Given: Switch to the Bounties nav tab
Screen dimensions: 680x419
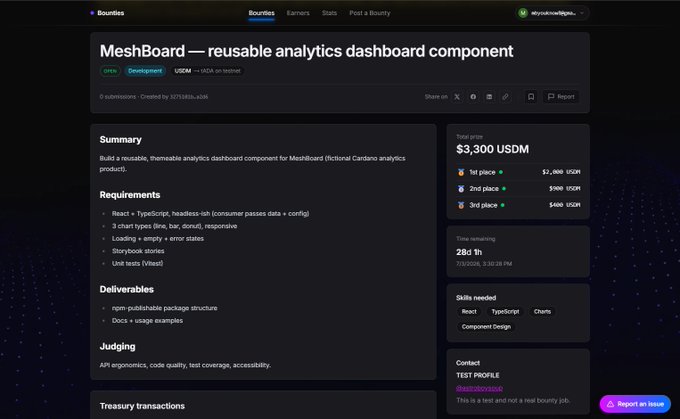Looking at the screenshot, I should click(262, 13).
